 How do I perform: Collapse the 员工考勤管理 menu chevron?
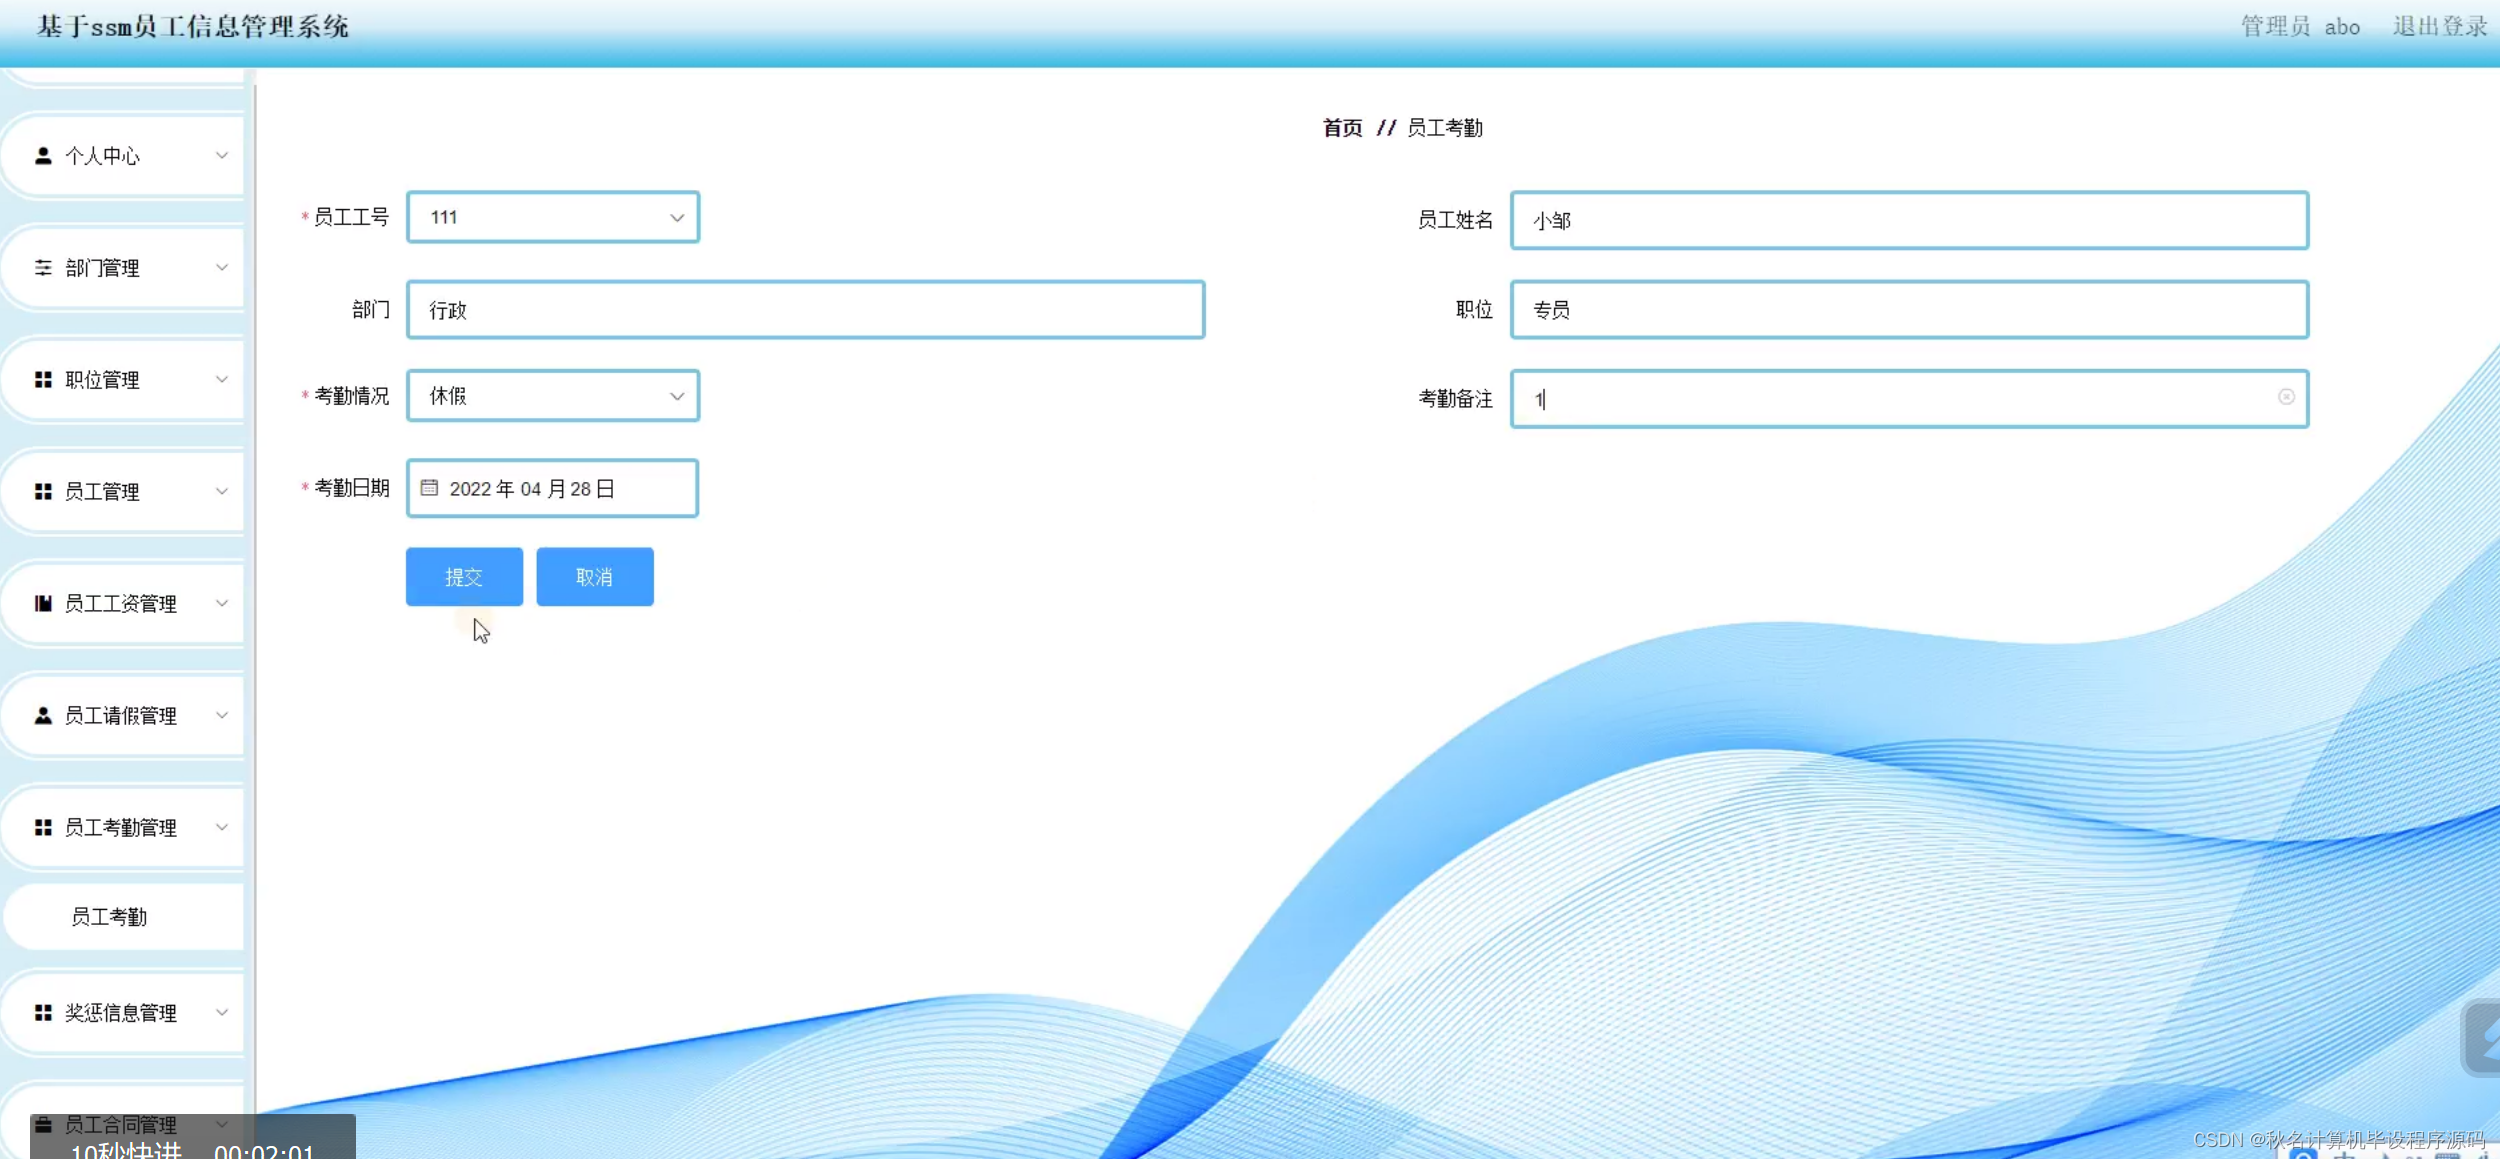pyautogui.click(x=222, y=827)
